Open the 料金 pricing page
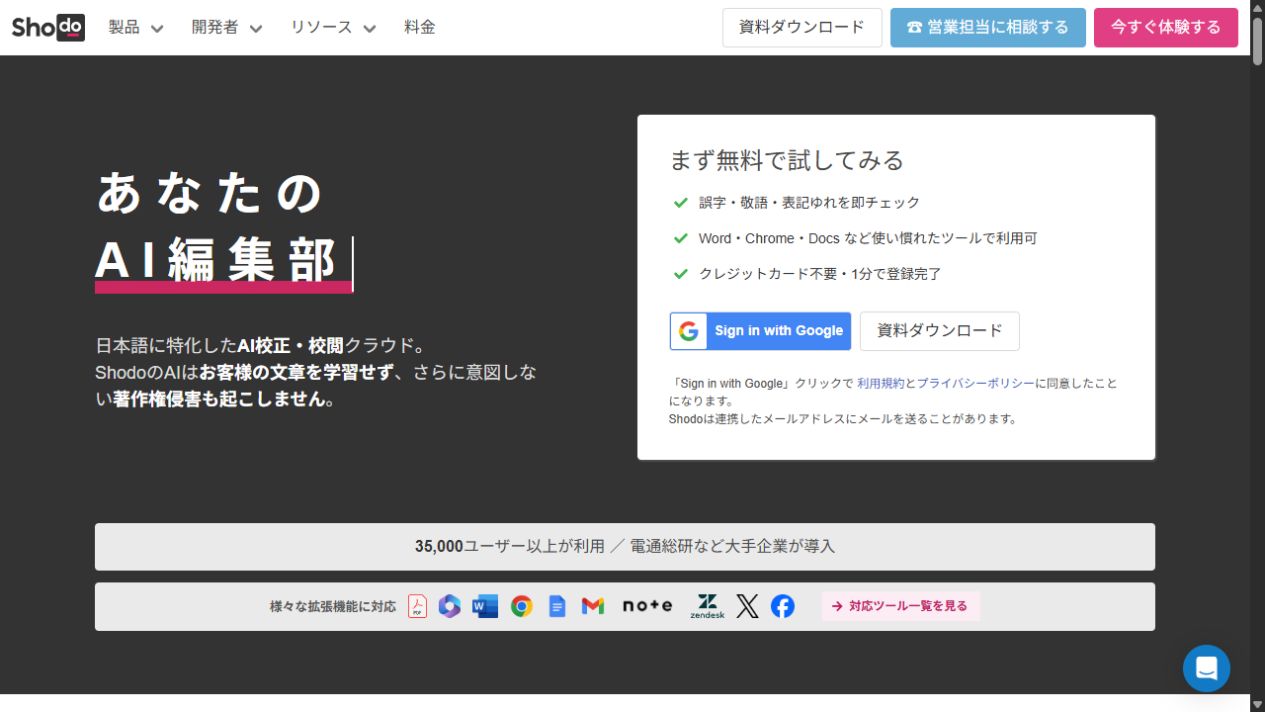 click(420, 27)
